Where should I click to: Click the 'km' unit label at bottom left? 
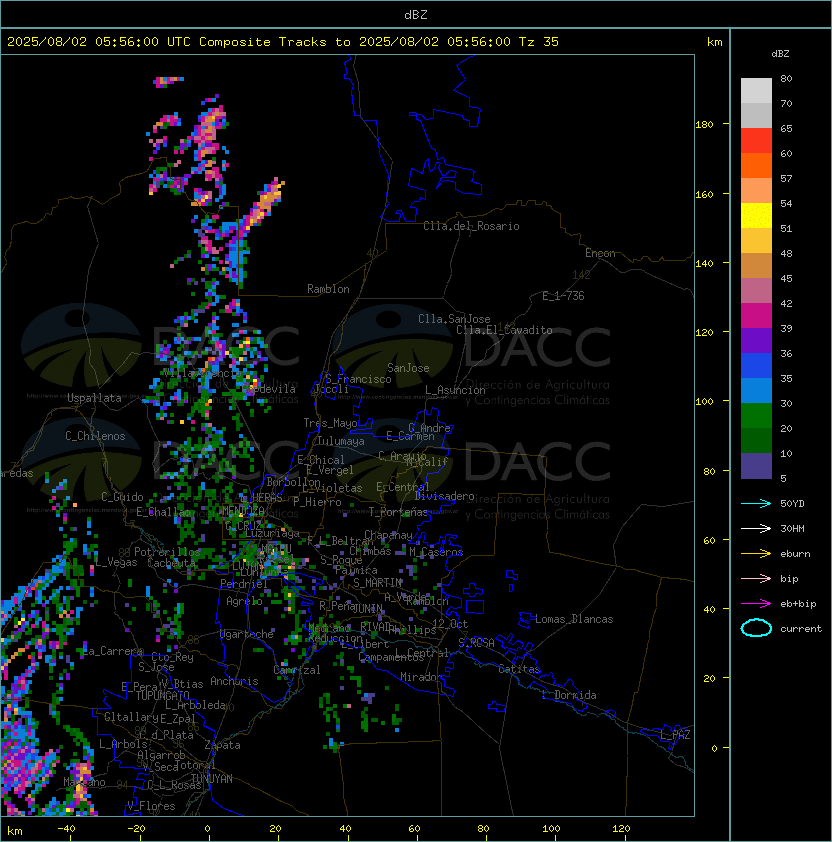tap(15, 831)
